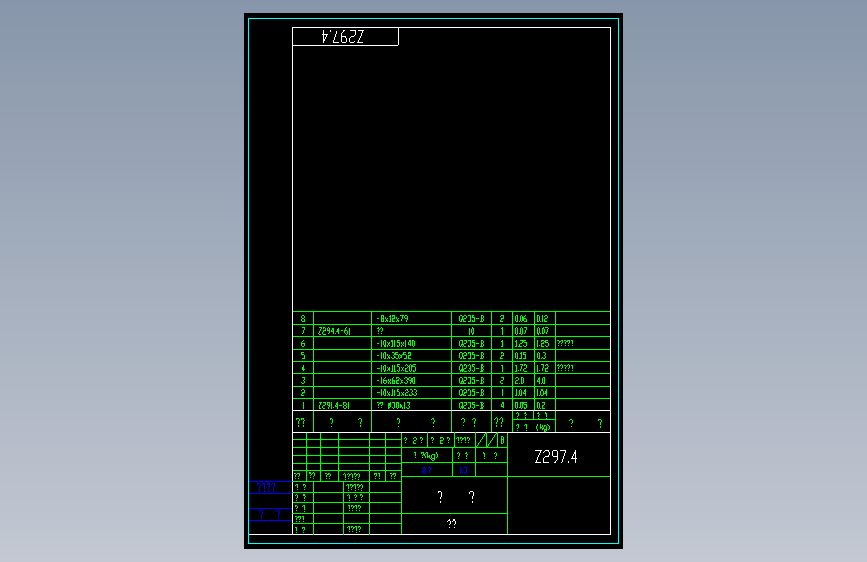Screen dimensions: 867x562
Task: Click the (kg) weight column header
Action: (543, 427)
